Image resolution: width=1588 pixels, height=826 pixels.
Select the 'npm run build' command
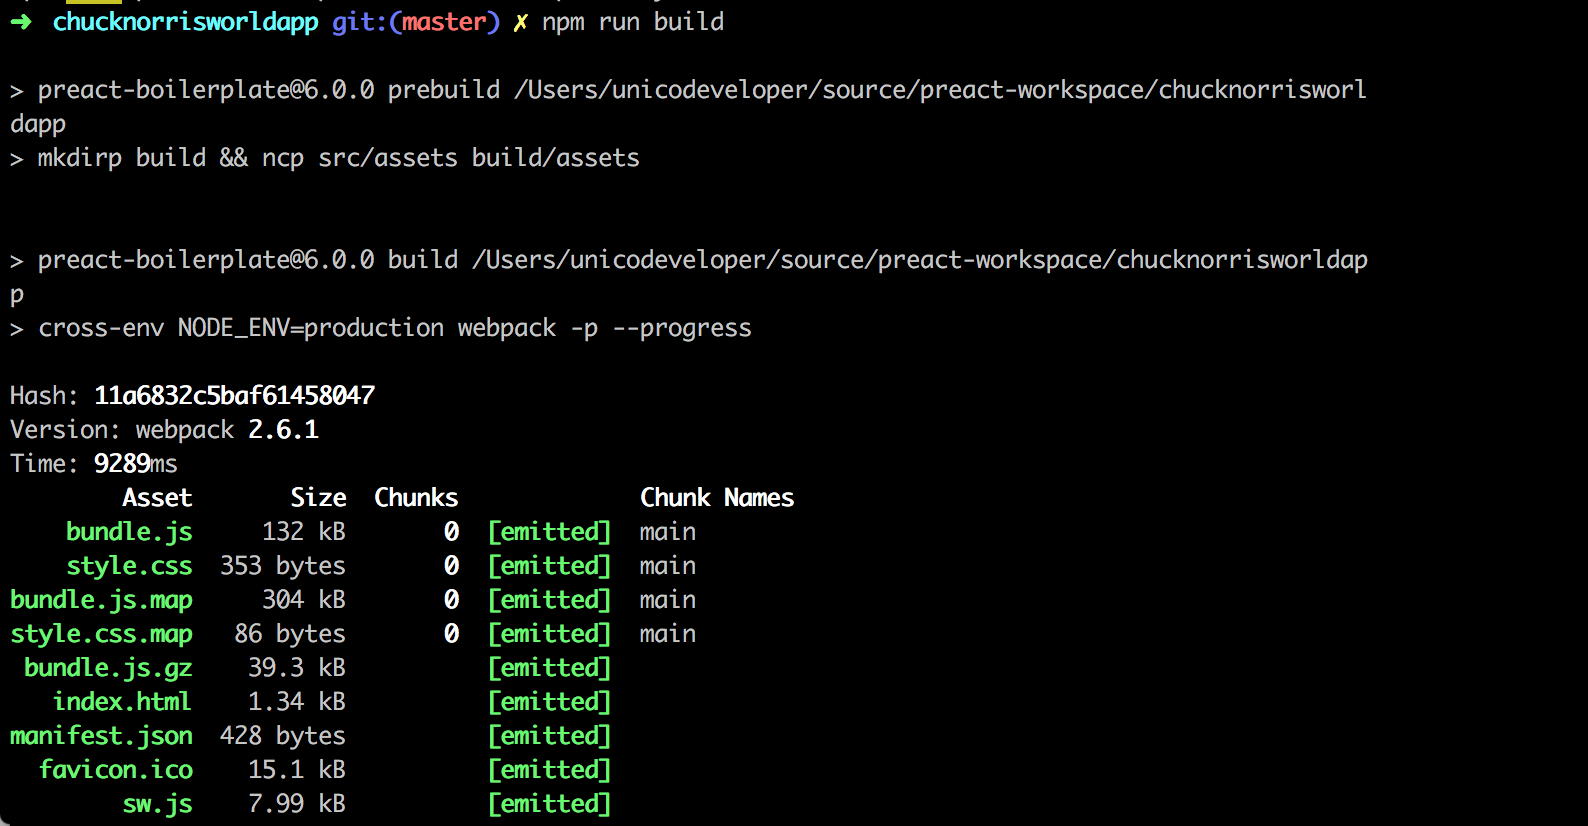tap(633, 22)
